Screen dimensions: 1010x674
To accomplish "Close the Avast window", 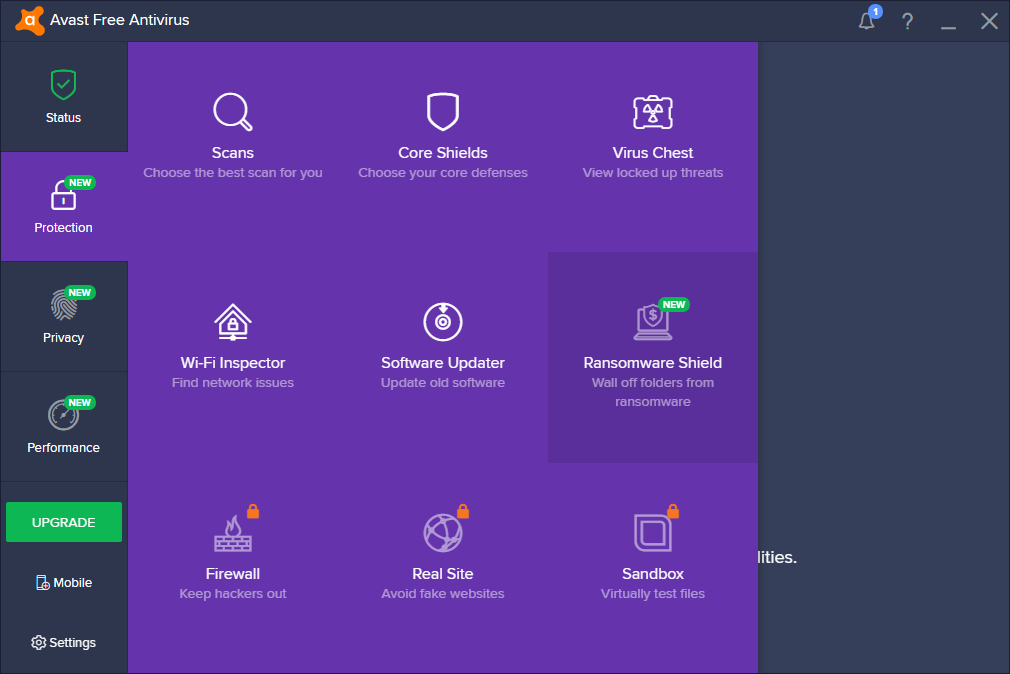I will click(x=989, y=21).
